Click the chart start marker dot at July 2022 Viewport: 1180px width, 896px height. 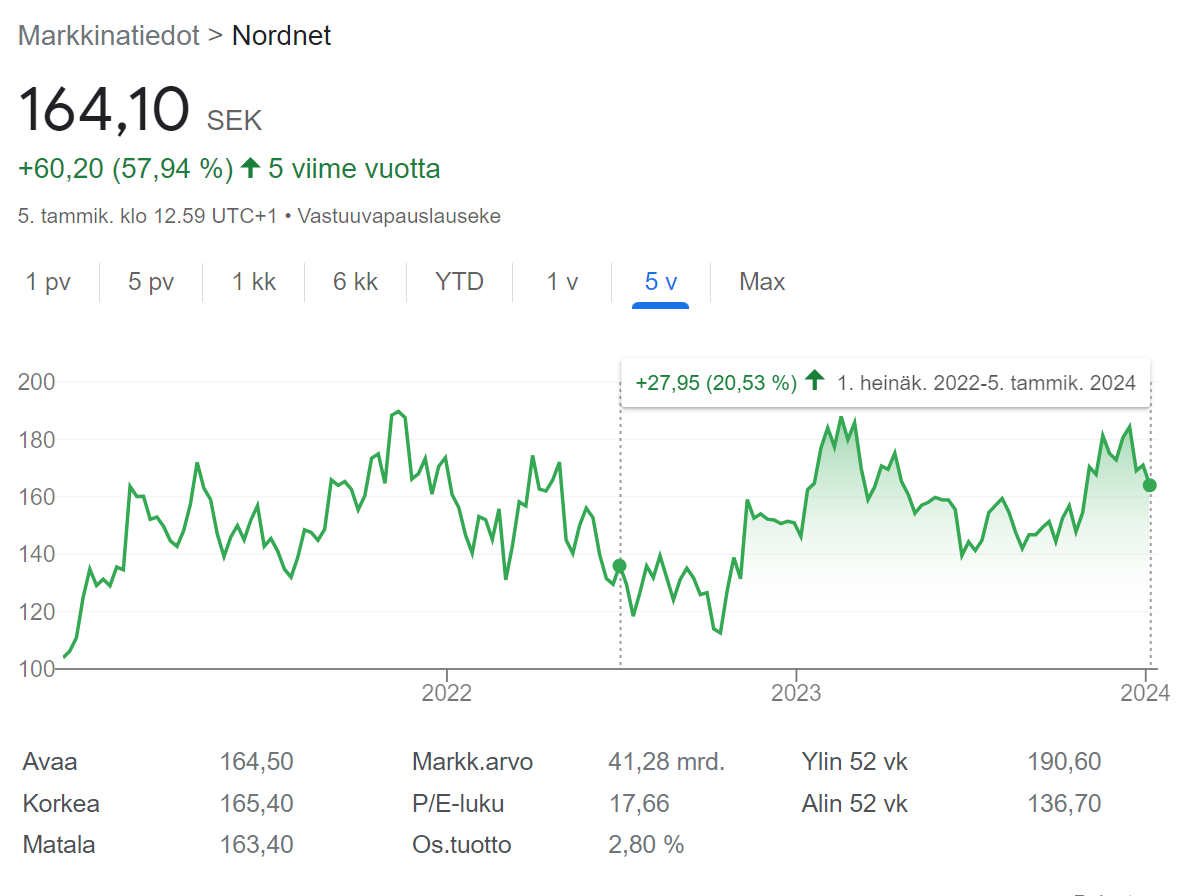coord(619,566)
